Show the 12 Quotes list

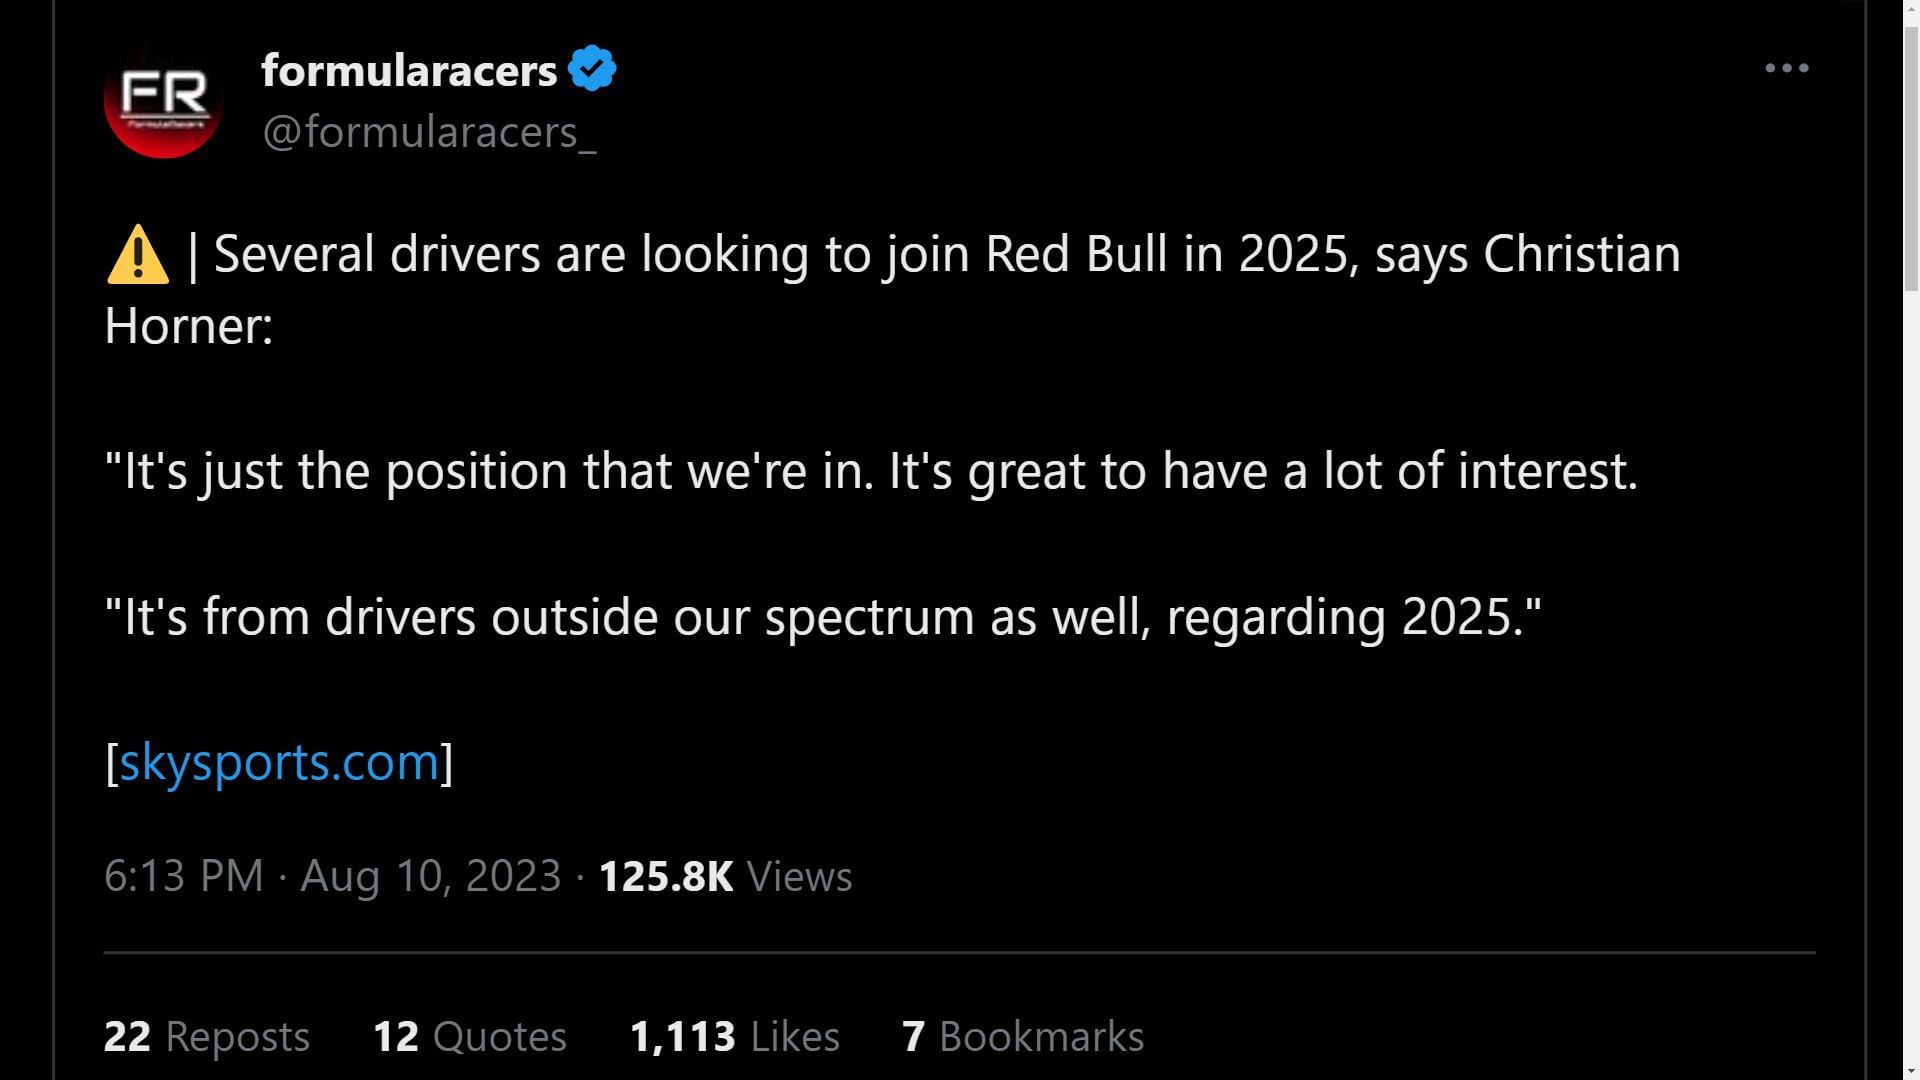[469, 1036]
